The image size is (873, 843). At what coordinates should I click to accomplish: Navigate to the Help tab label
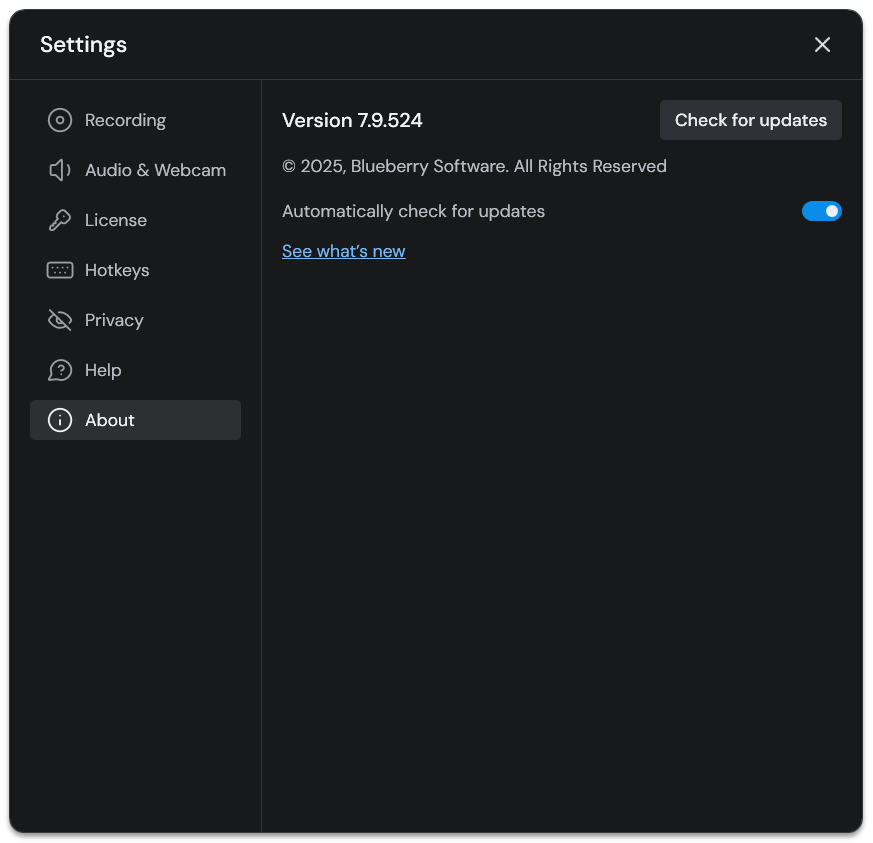click(x=103, y=370)
